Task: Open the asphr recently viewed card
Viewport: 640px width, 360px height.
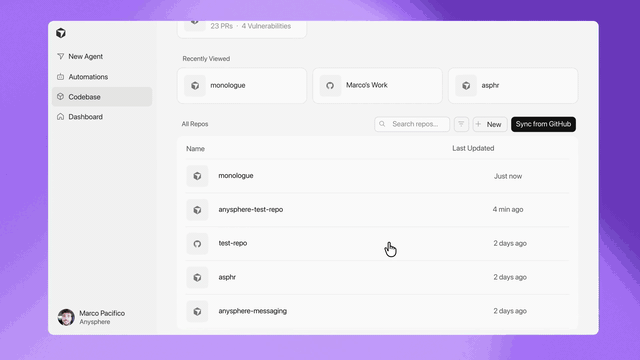Action: coord(513,85)
